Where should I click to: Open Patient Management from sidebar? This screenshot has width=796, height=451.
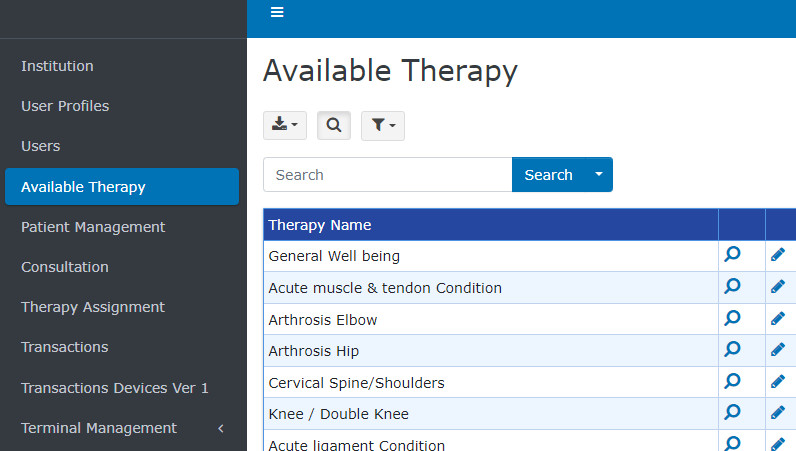point(93,227)
